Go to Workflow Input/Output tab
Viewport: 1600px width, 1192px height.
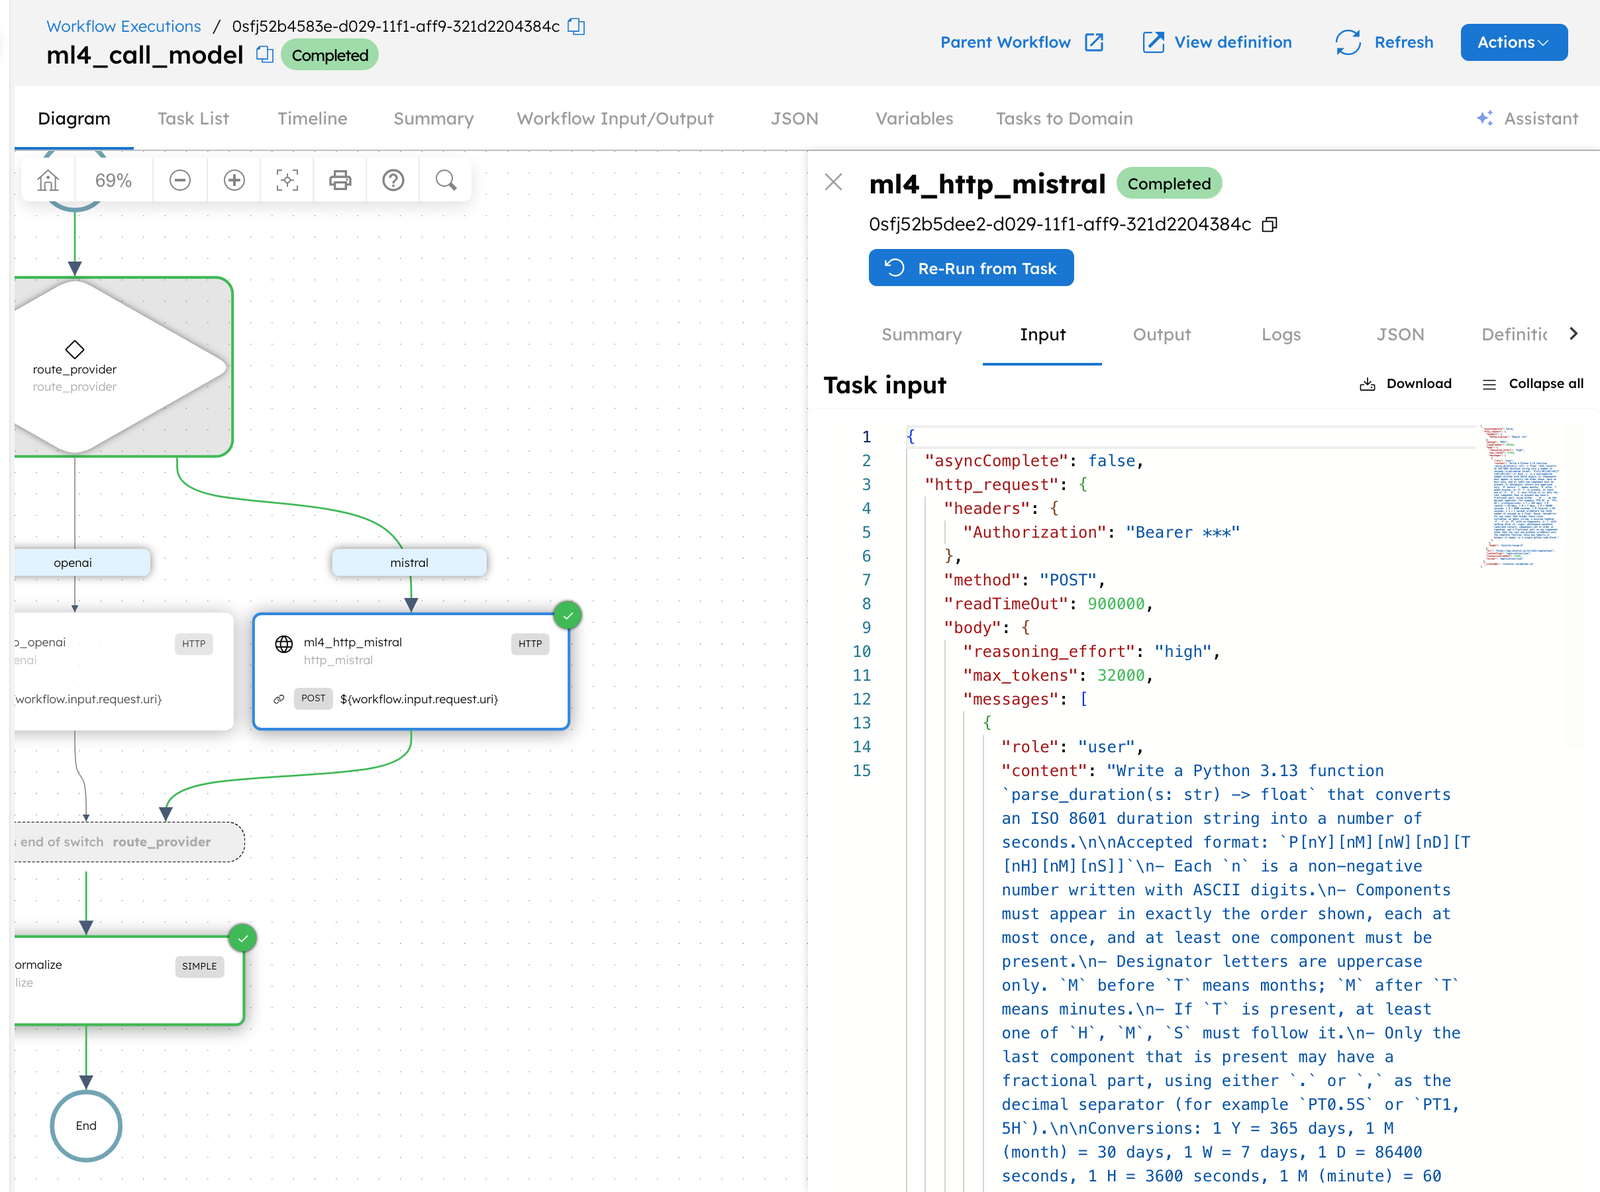point(615,118)
